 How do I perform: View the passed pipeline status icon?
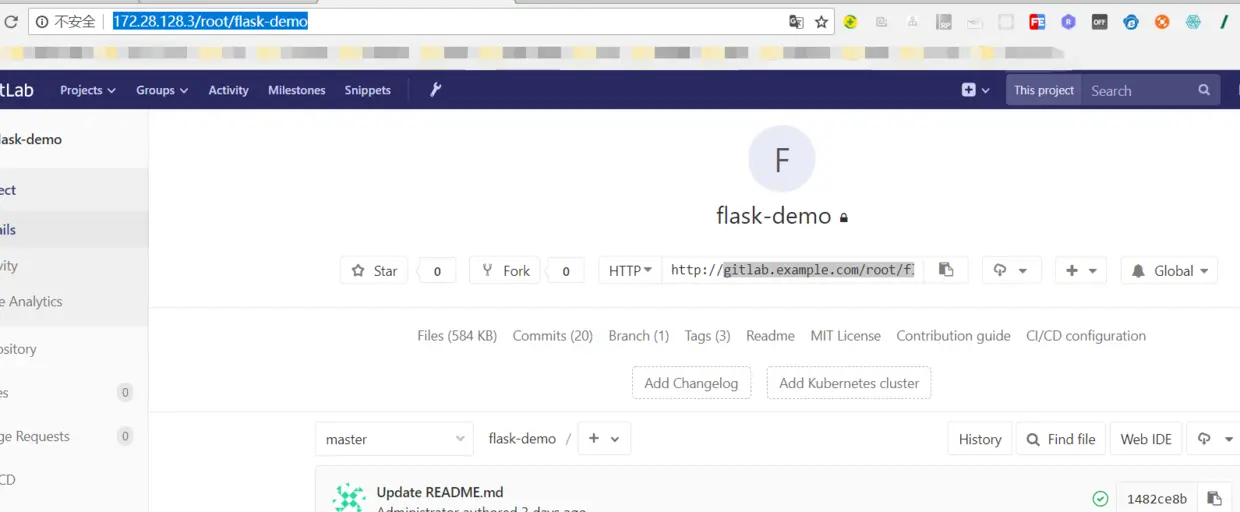(1100, 498)
